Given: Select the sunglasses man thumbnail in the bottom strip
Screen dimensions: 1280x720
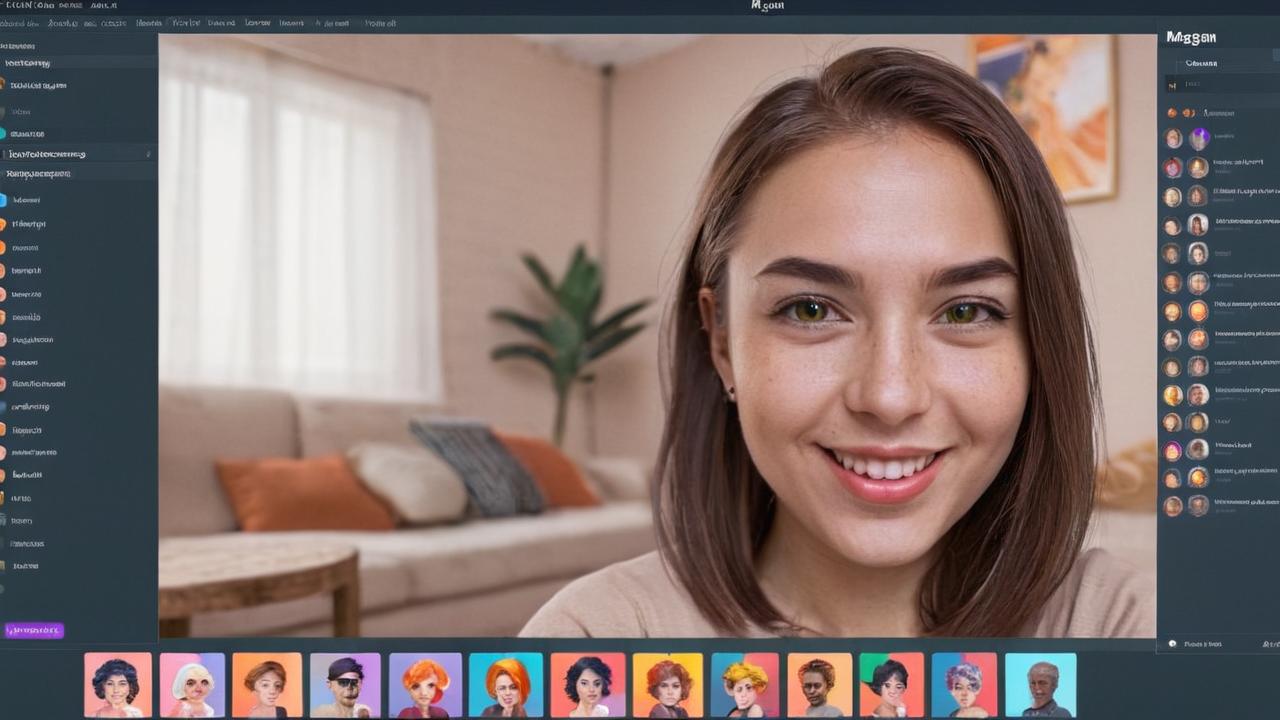Looking at the screenshot, I should 345,685.
